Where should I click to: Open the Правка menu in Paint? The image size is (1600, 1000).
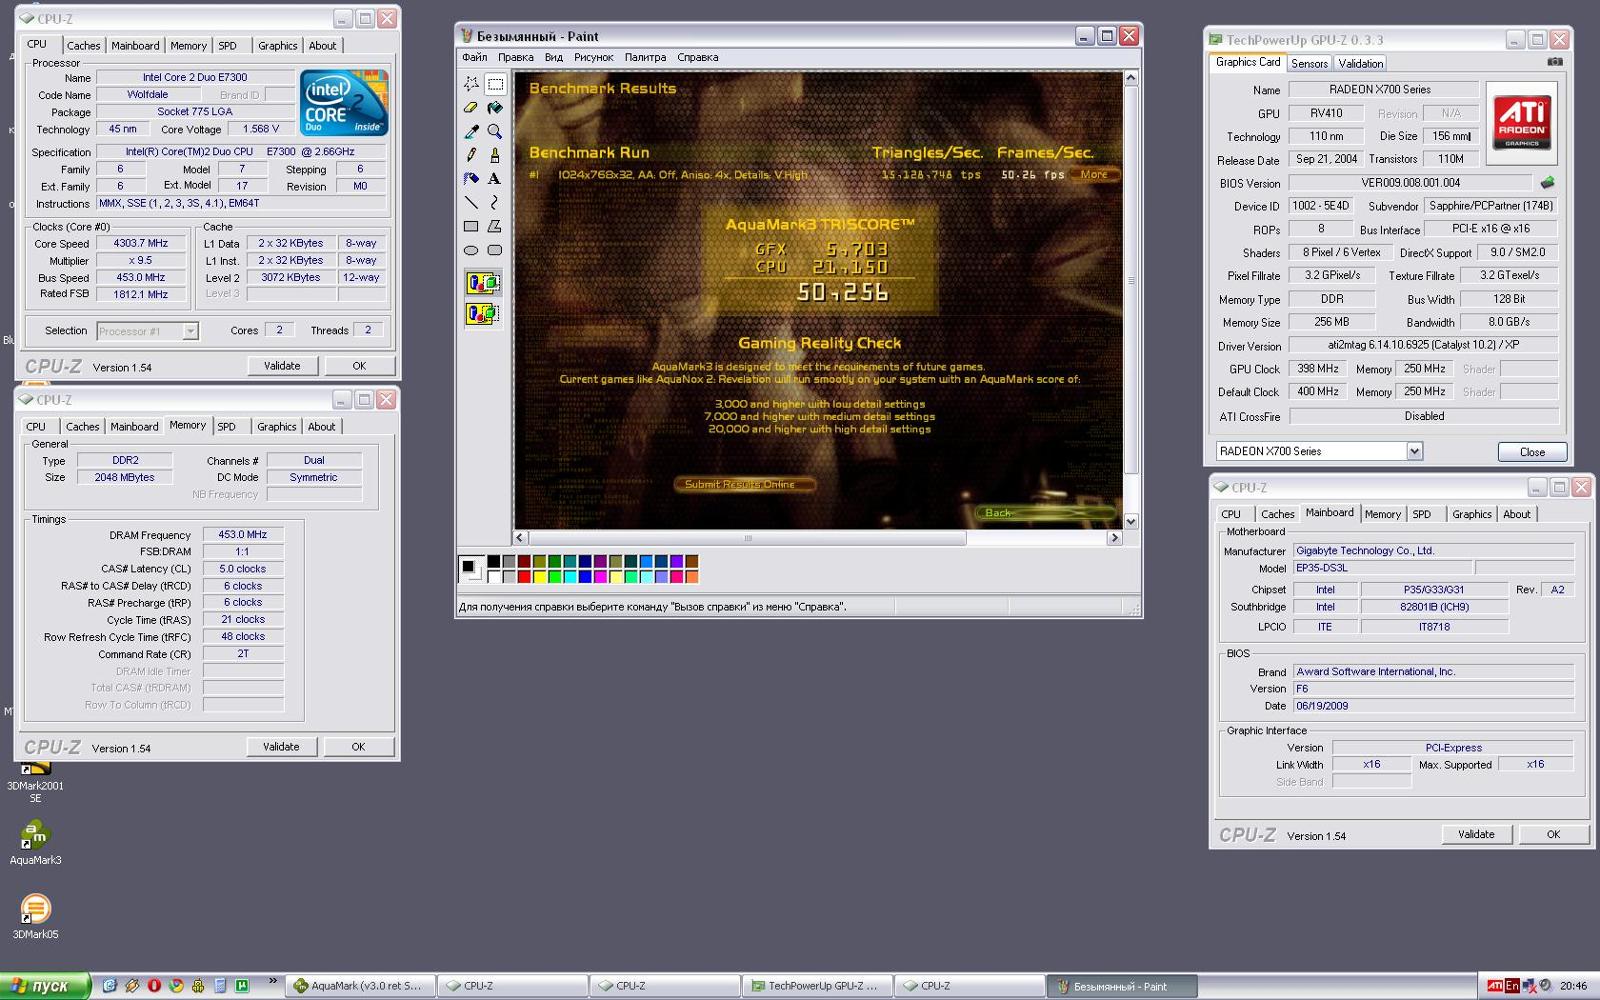point(516,57)
